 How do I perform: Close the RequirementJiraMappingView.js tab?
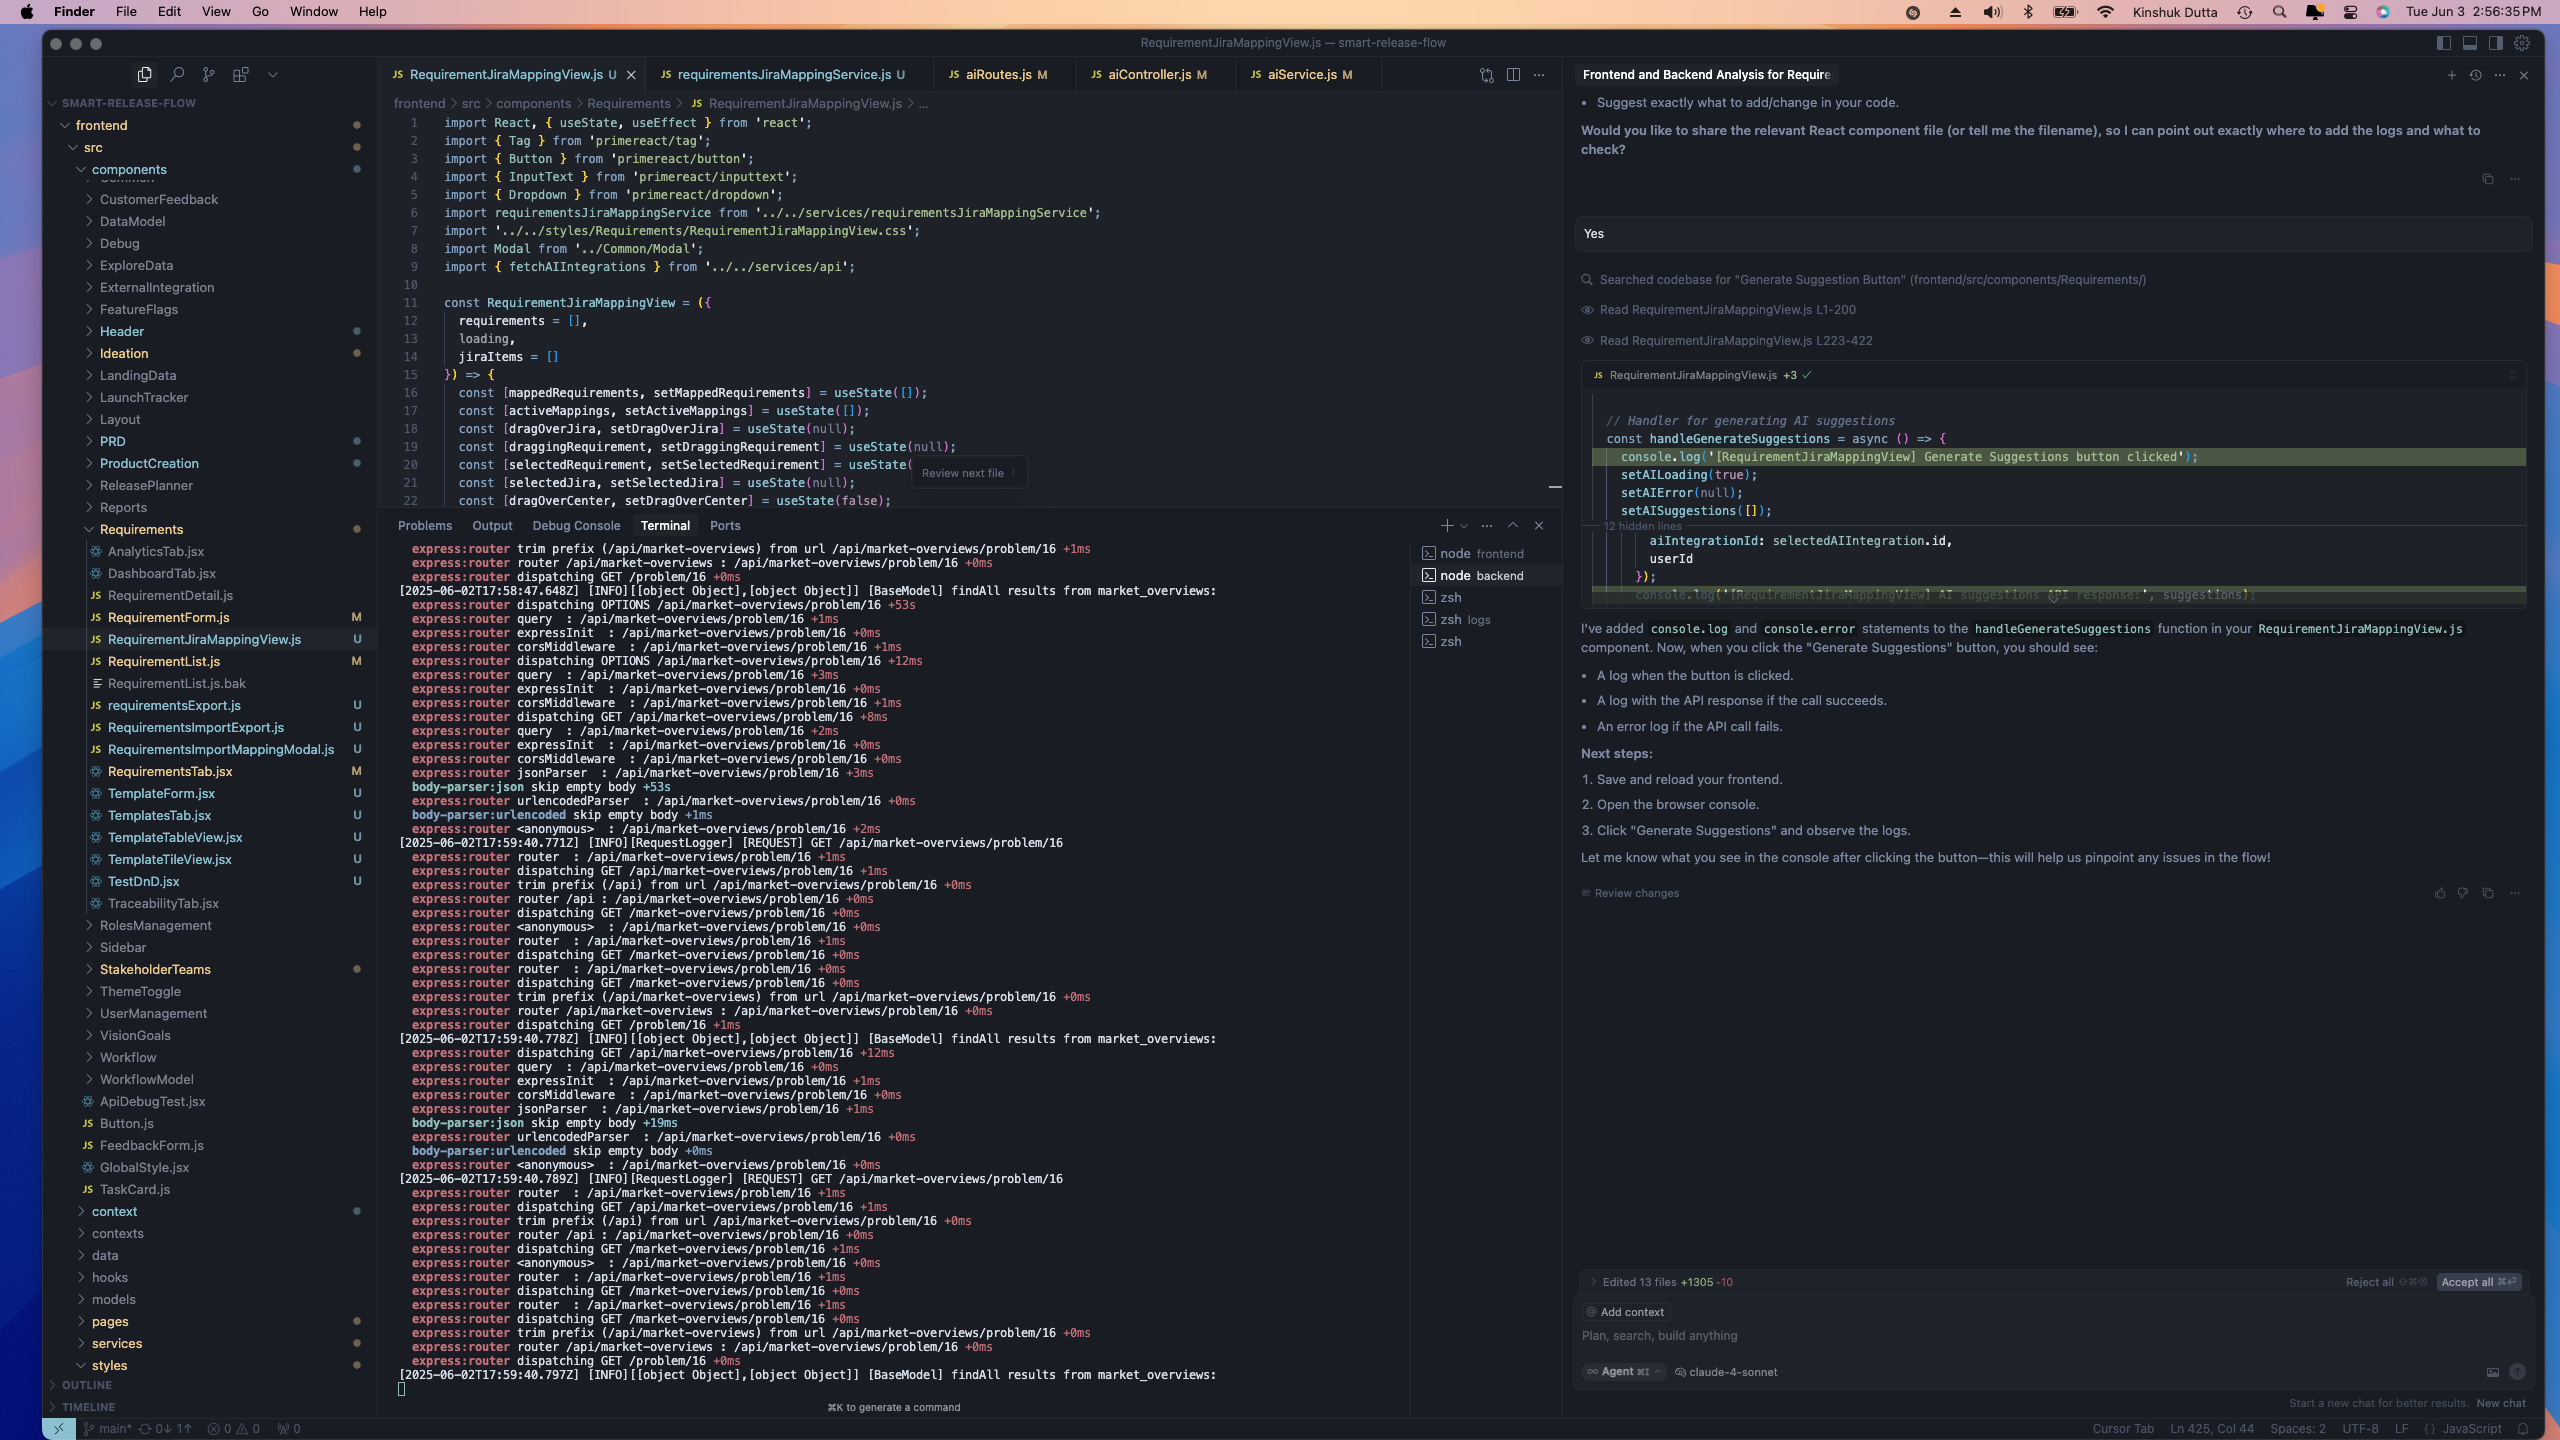coord(631,75)
